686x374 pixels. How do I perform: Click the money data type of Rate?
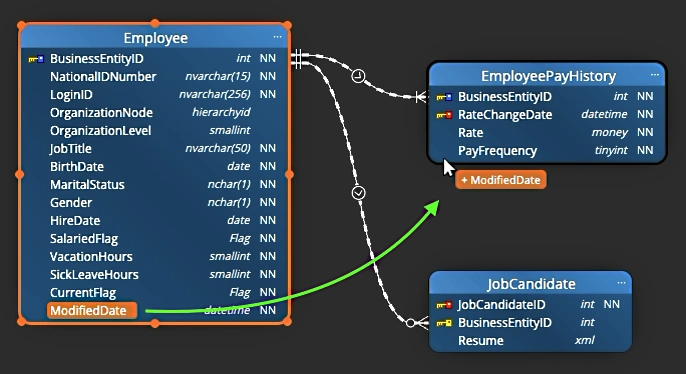pyautogui.click(x=609, y=133)
